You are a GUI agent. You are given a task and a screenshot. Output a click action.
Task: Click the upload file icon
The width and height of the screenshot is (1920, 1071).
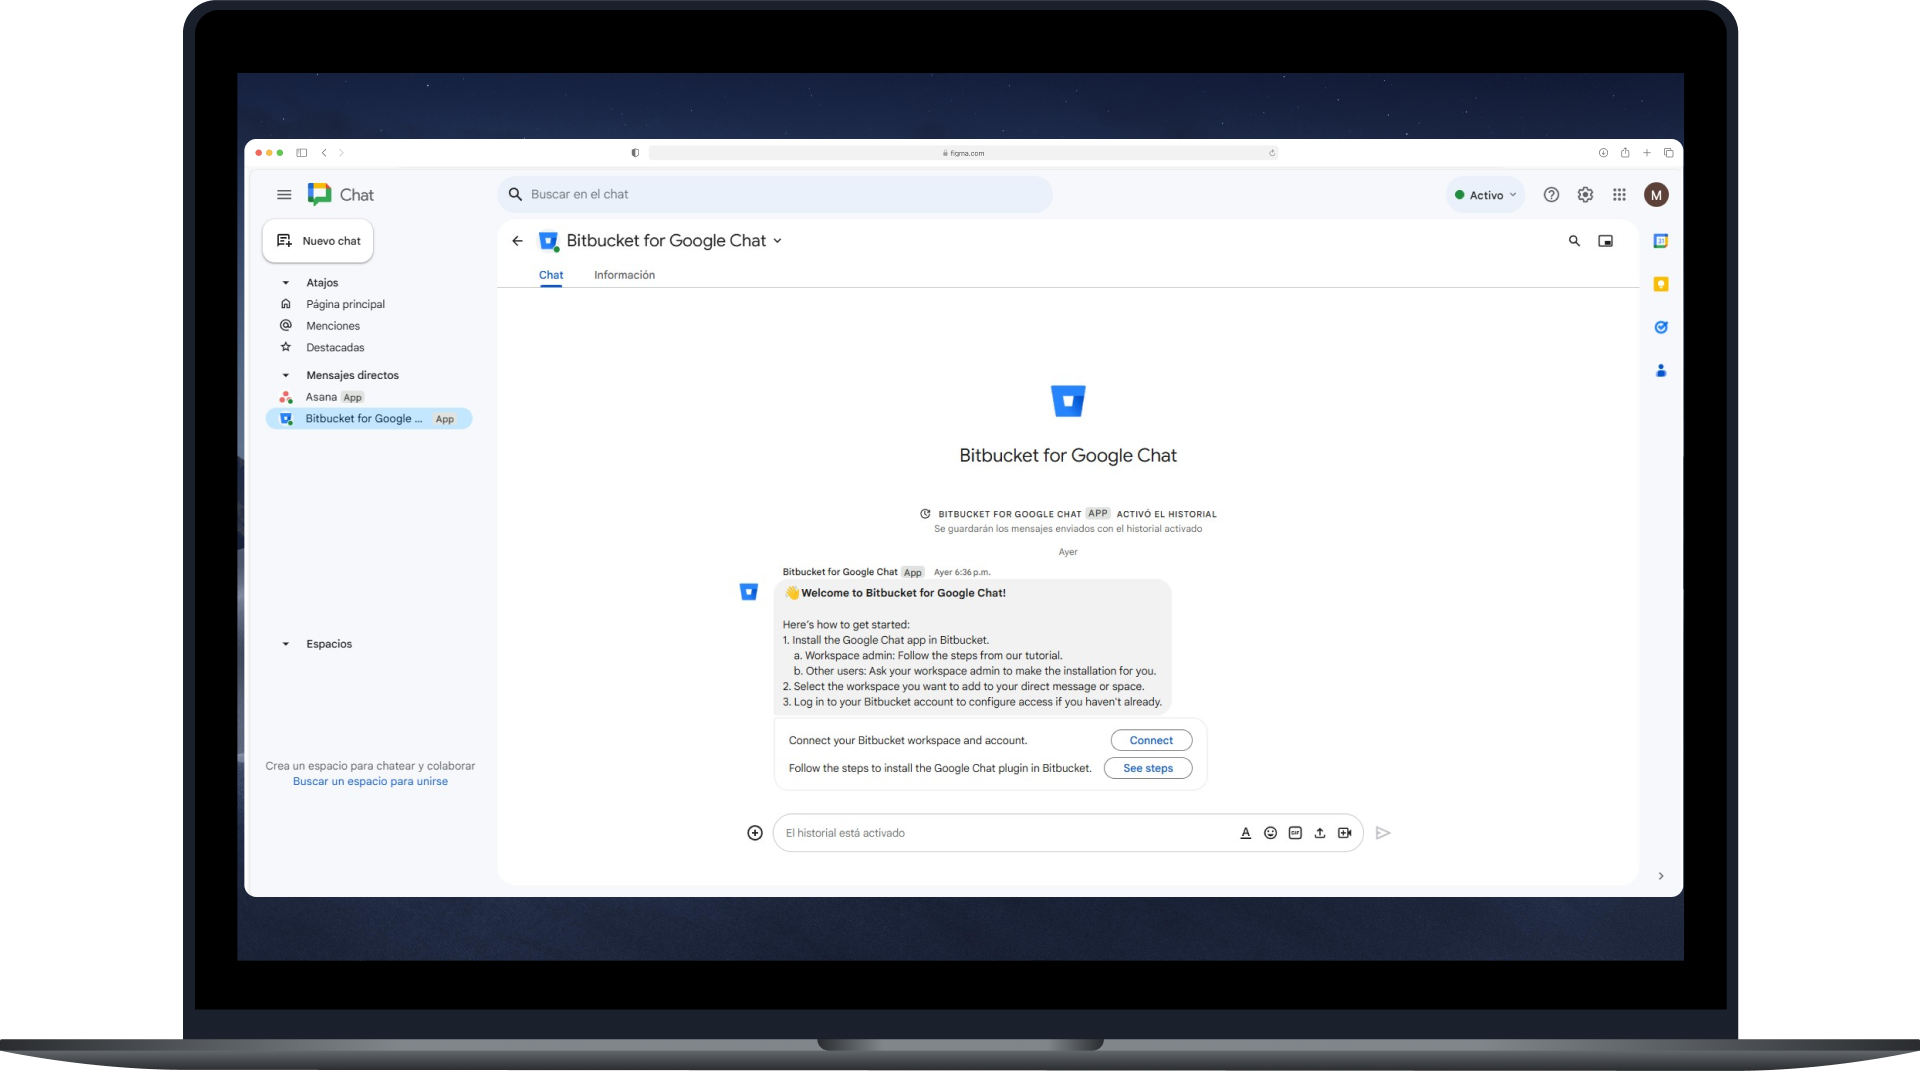(1320, 833)
